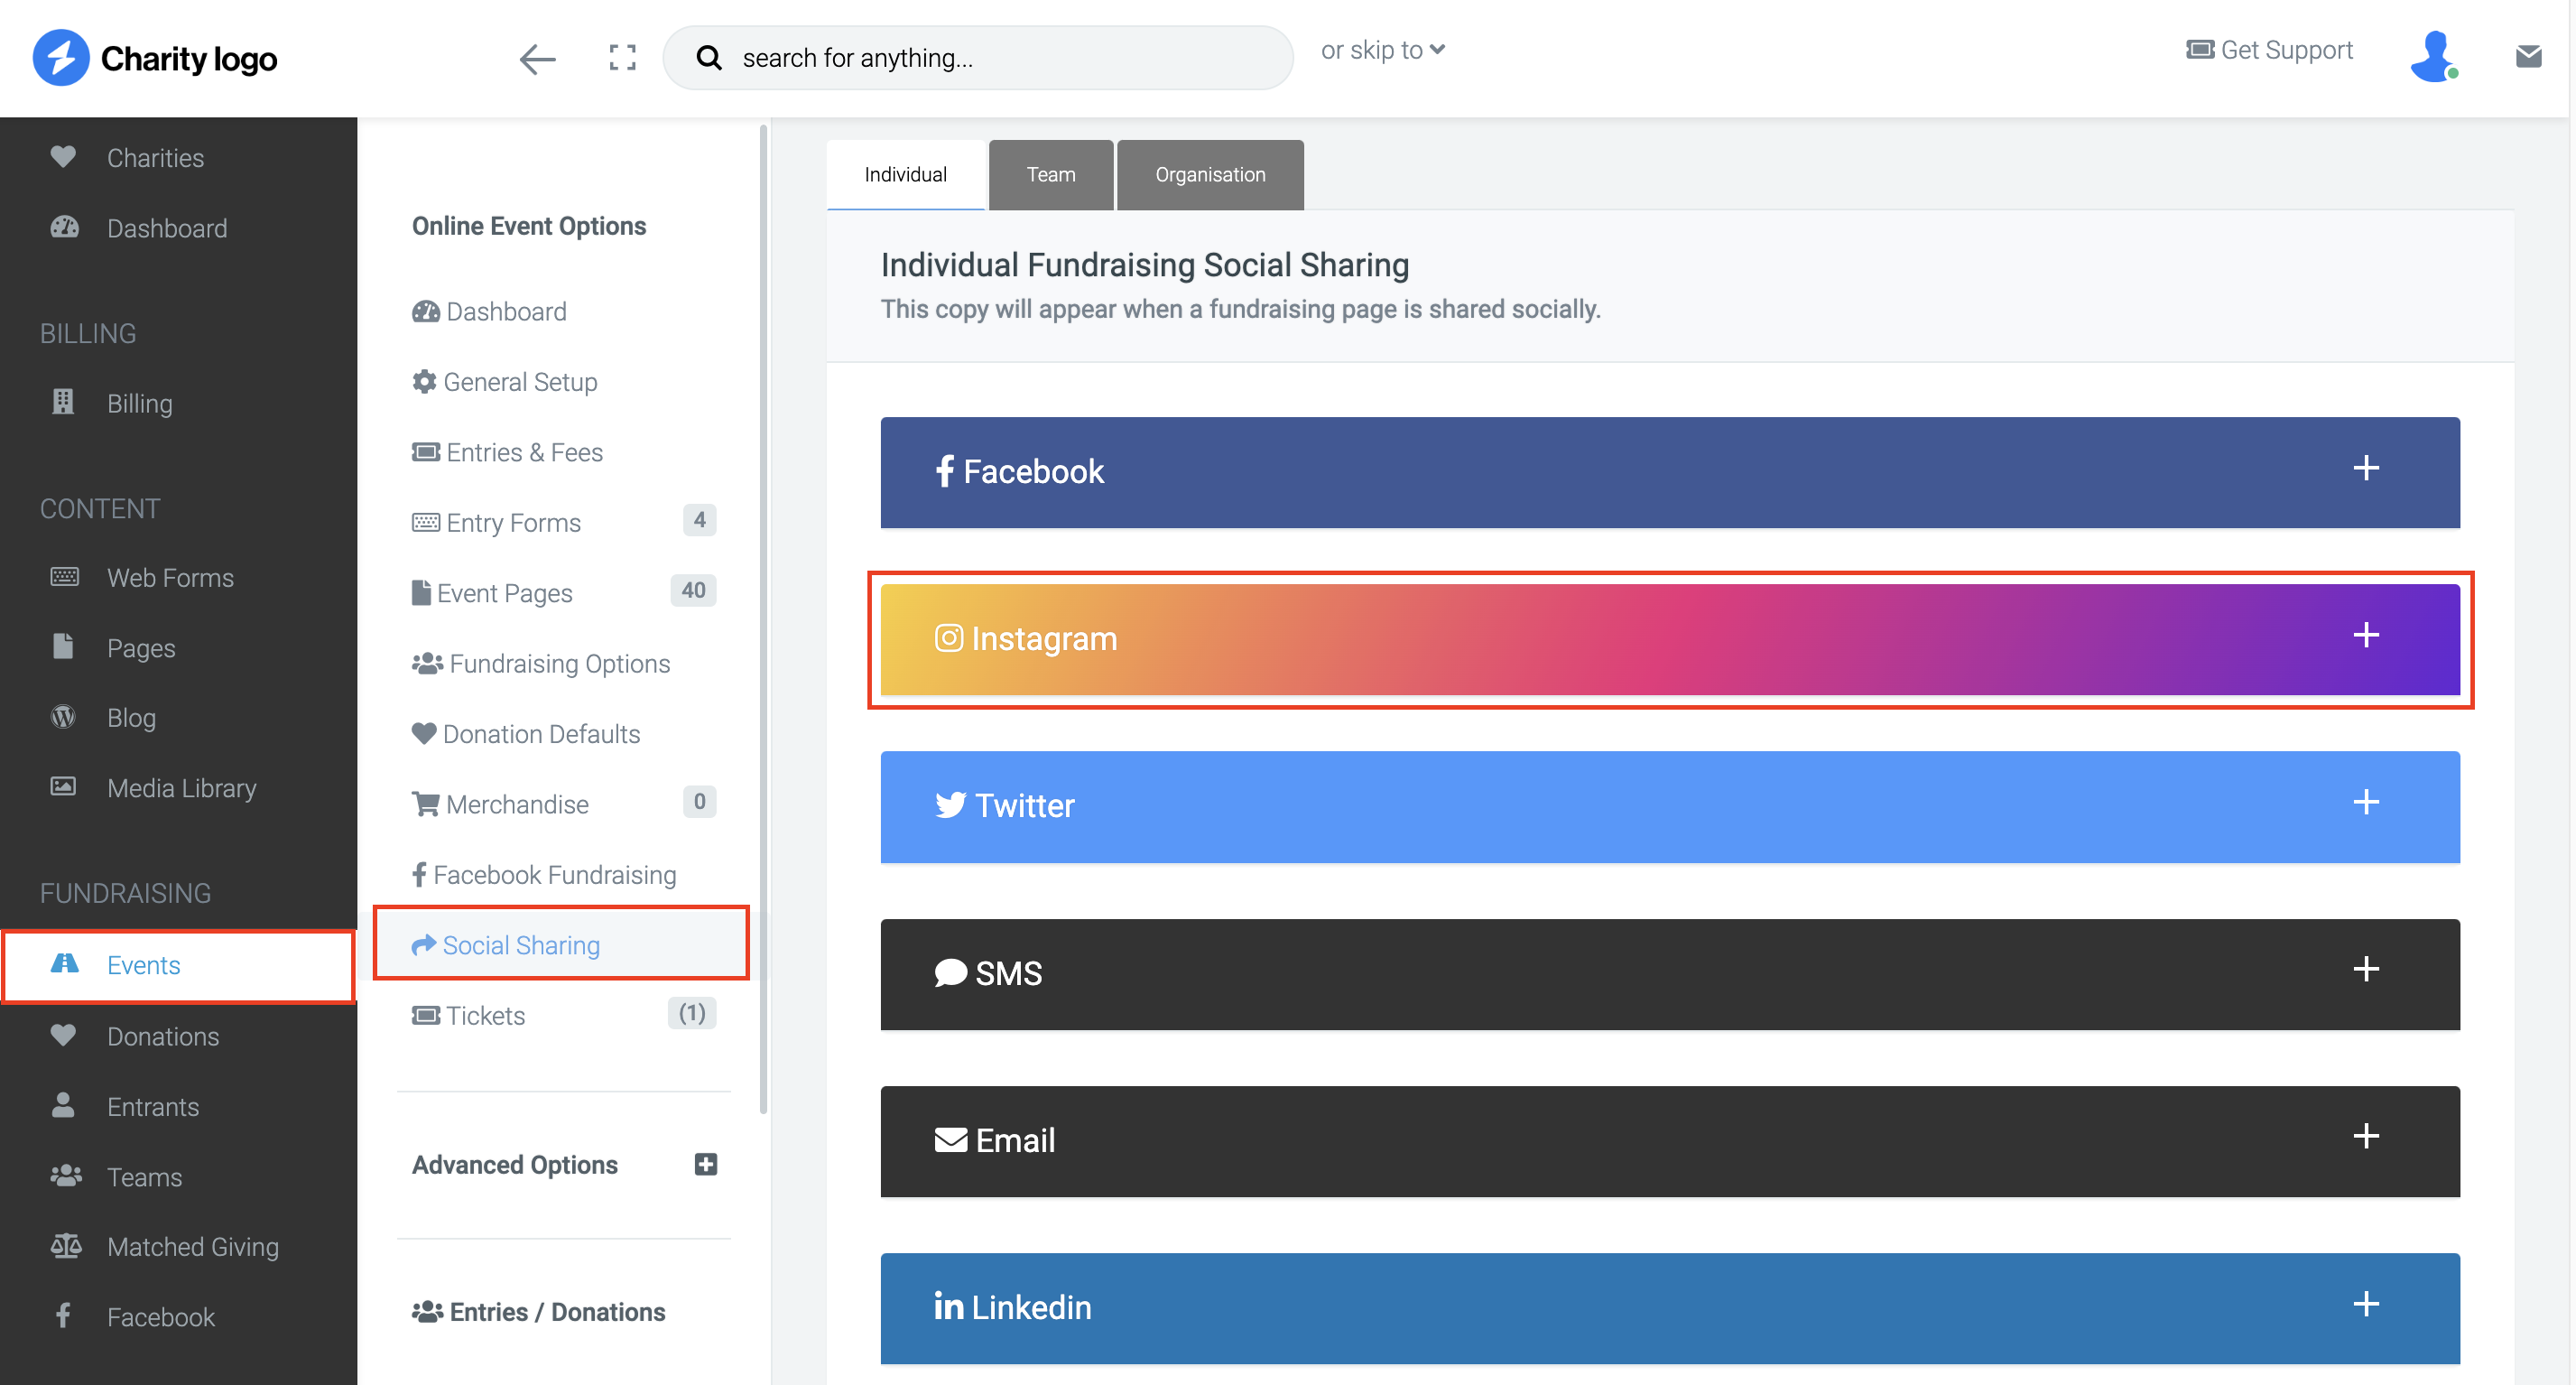
Task: Open Facebook Fundraising
Action: [x=544, y=875]
